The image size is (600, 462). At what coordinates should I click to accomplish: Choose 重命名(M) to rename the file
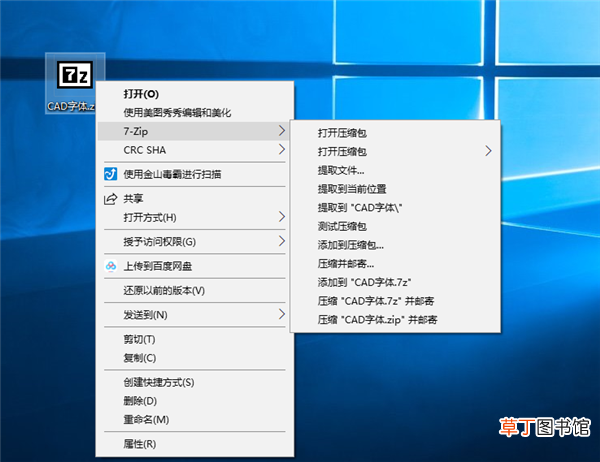click(x=194, y=420)
